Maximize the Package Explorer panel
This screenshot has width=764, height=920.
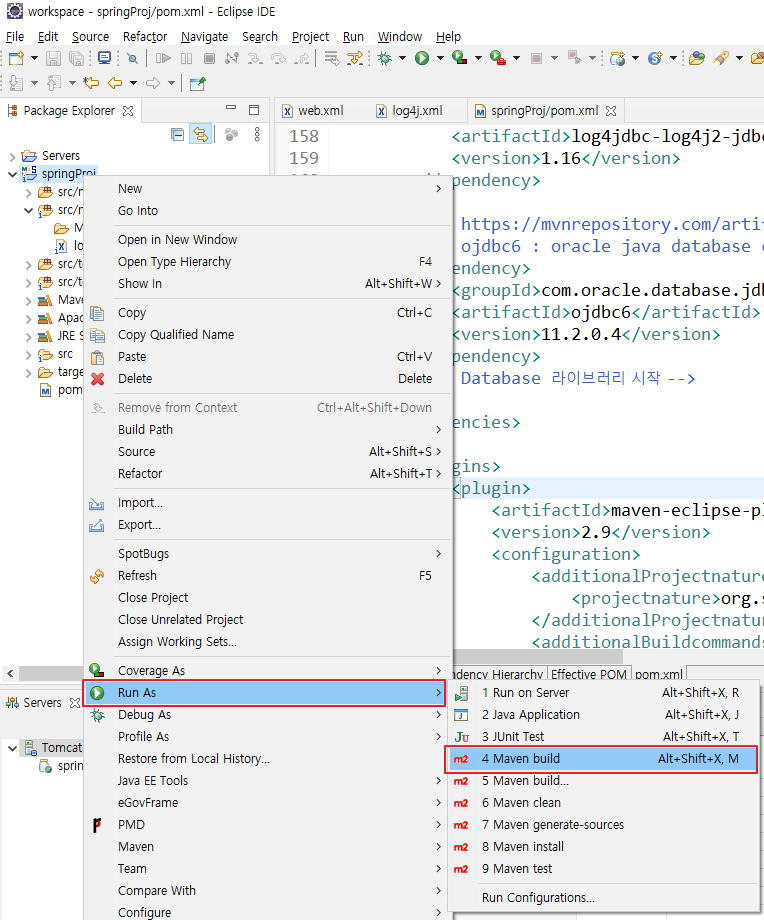click(x=254, y=110)
